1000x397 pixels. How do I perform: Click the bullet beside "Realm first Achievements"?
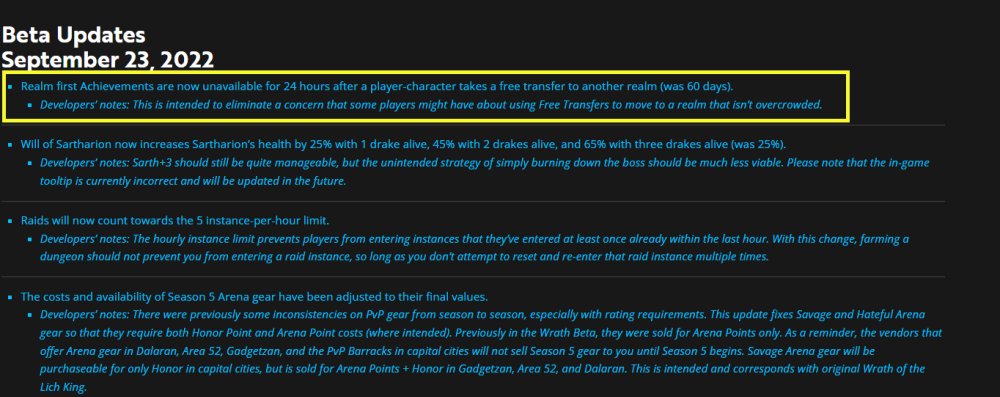10,86
